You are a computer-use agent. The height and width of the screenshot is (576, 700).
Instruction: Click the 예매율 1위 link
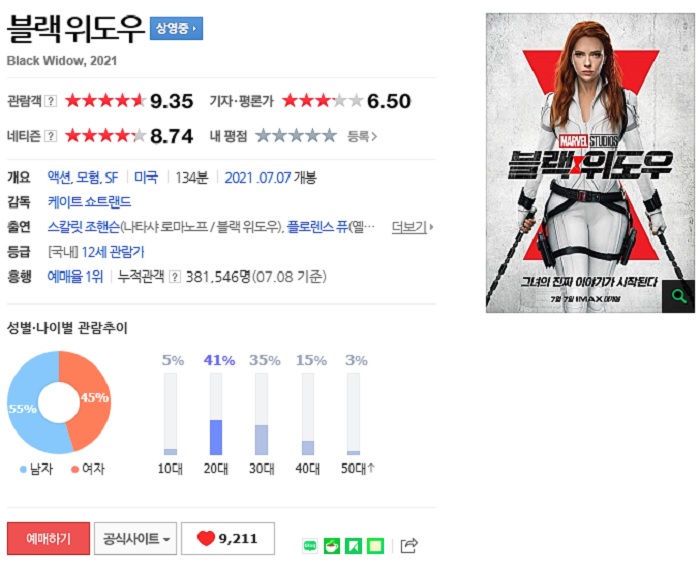[x=75, y=277]
